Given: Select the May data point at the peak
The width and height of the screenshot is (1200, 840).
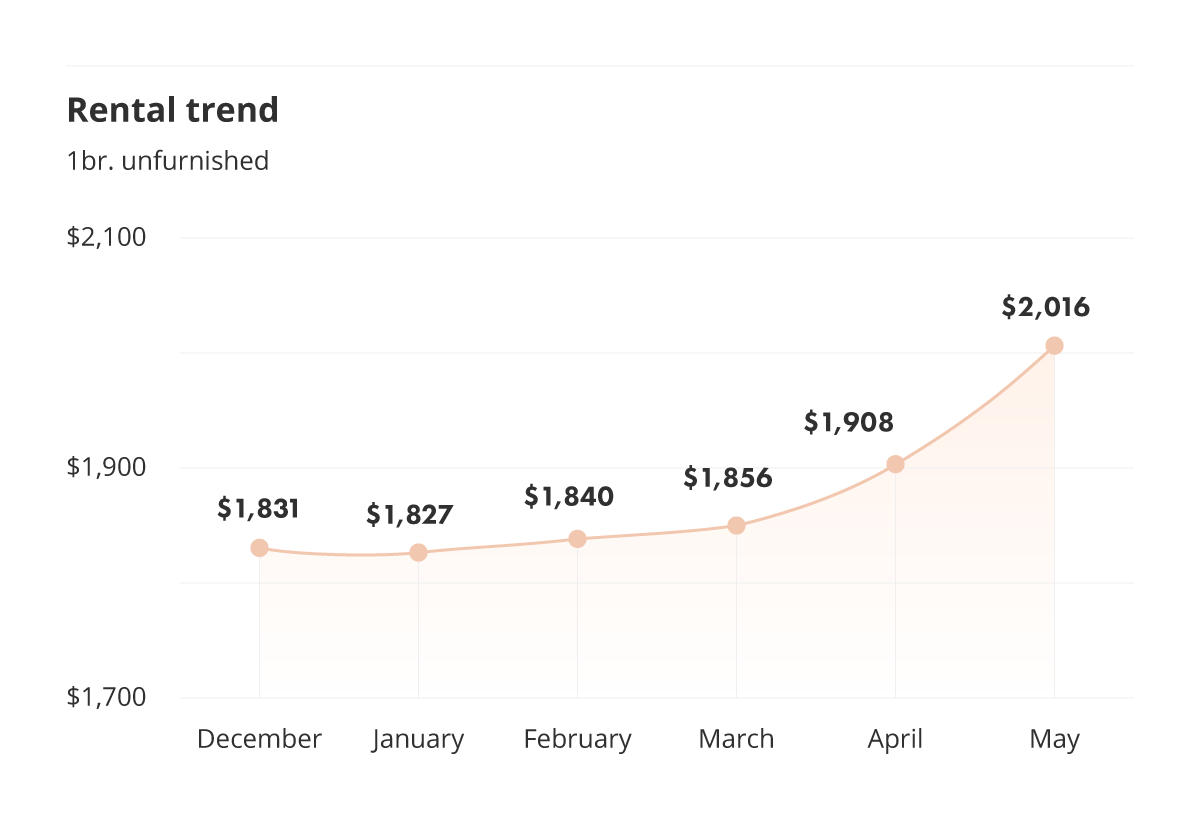Looking at the screenshot, I should point(1054,346).
